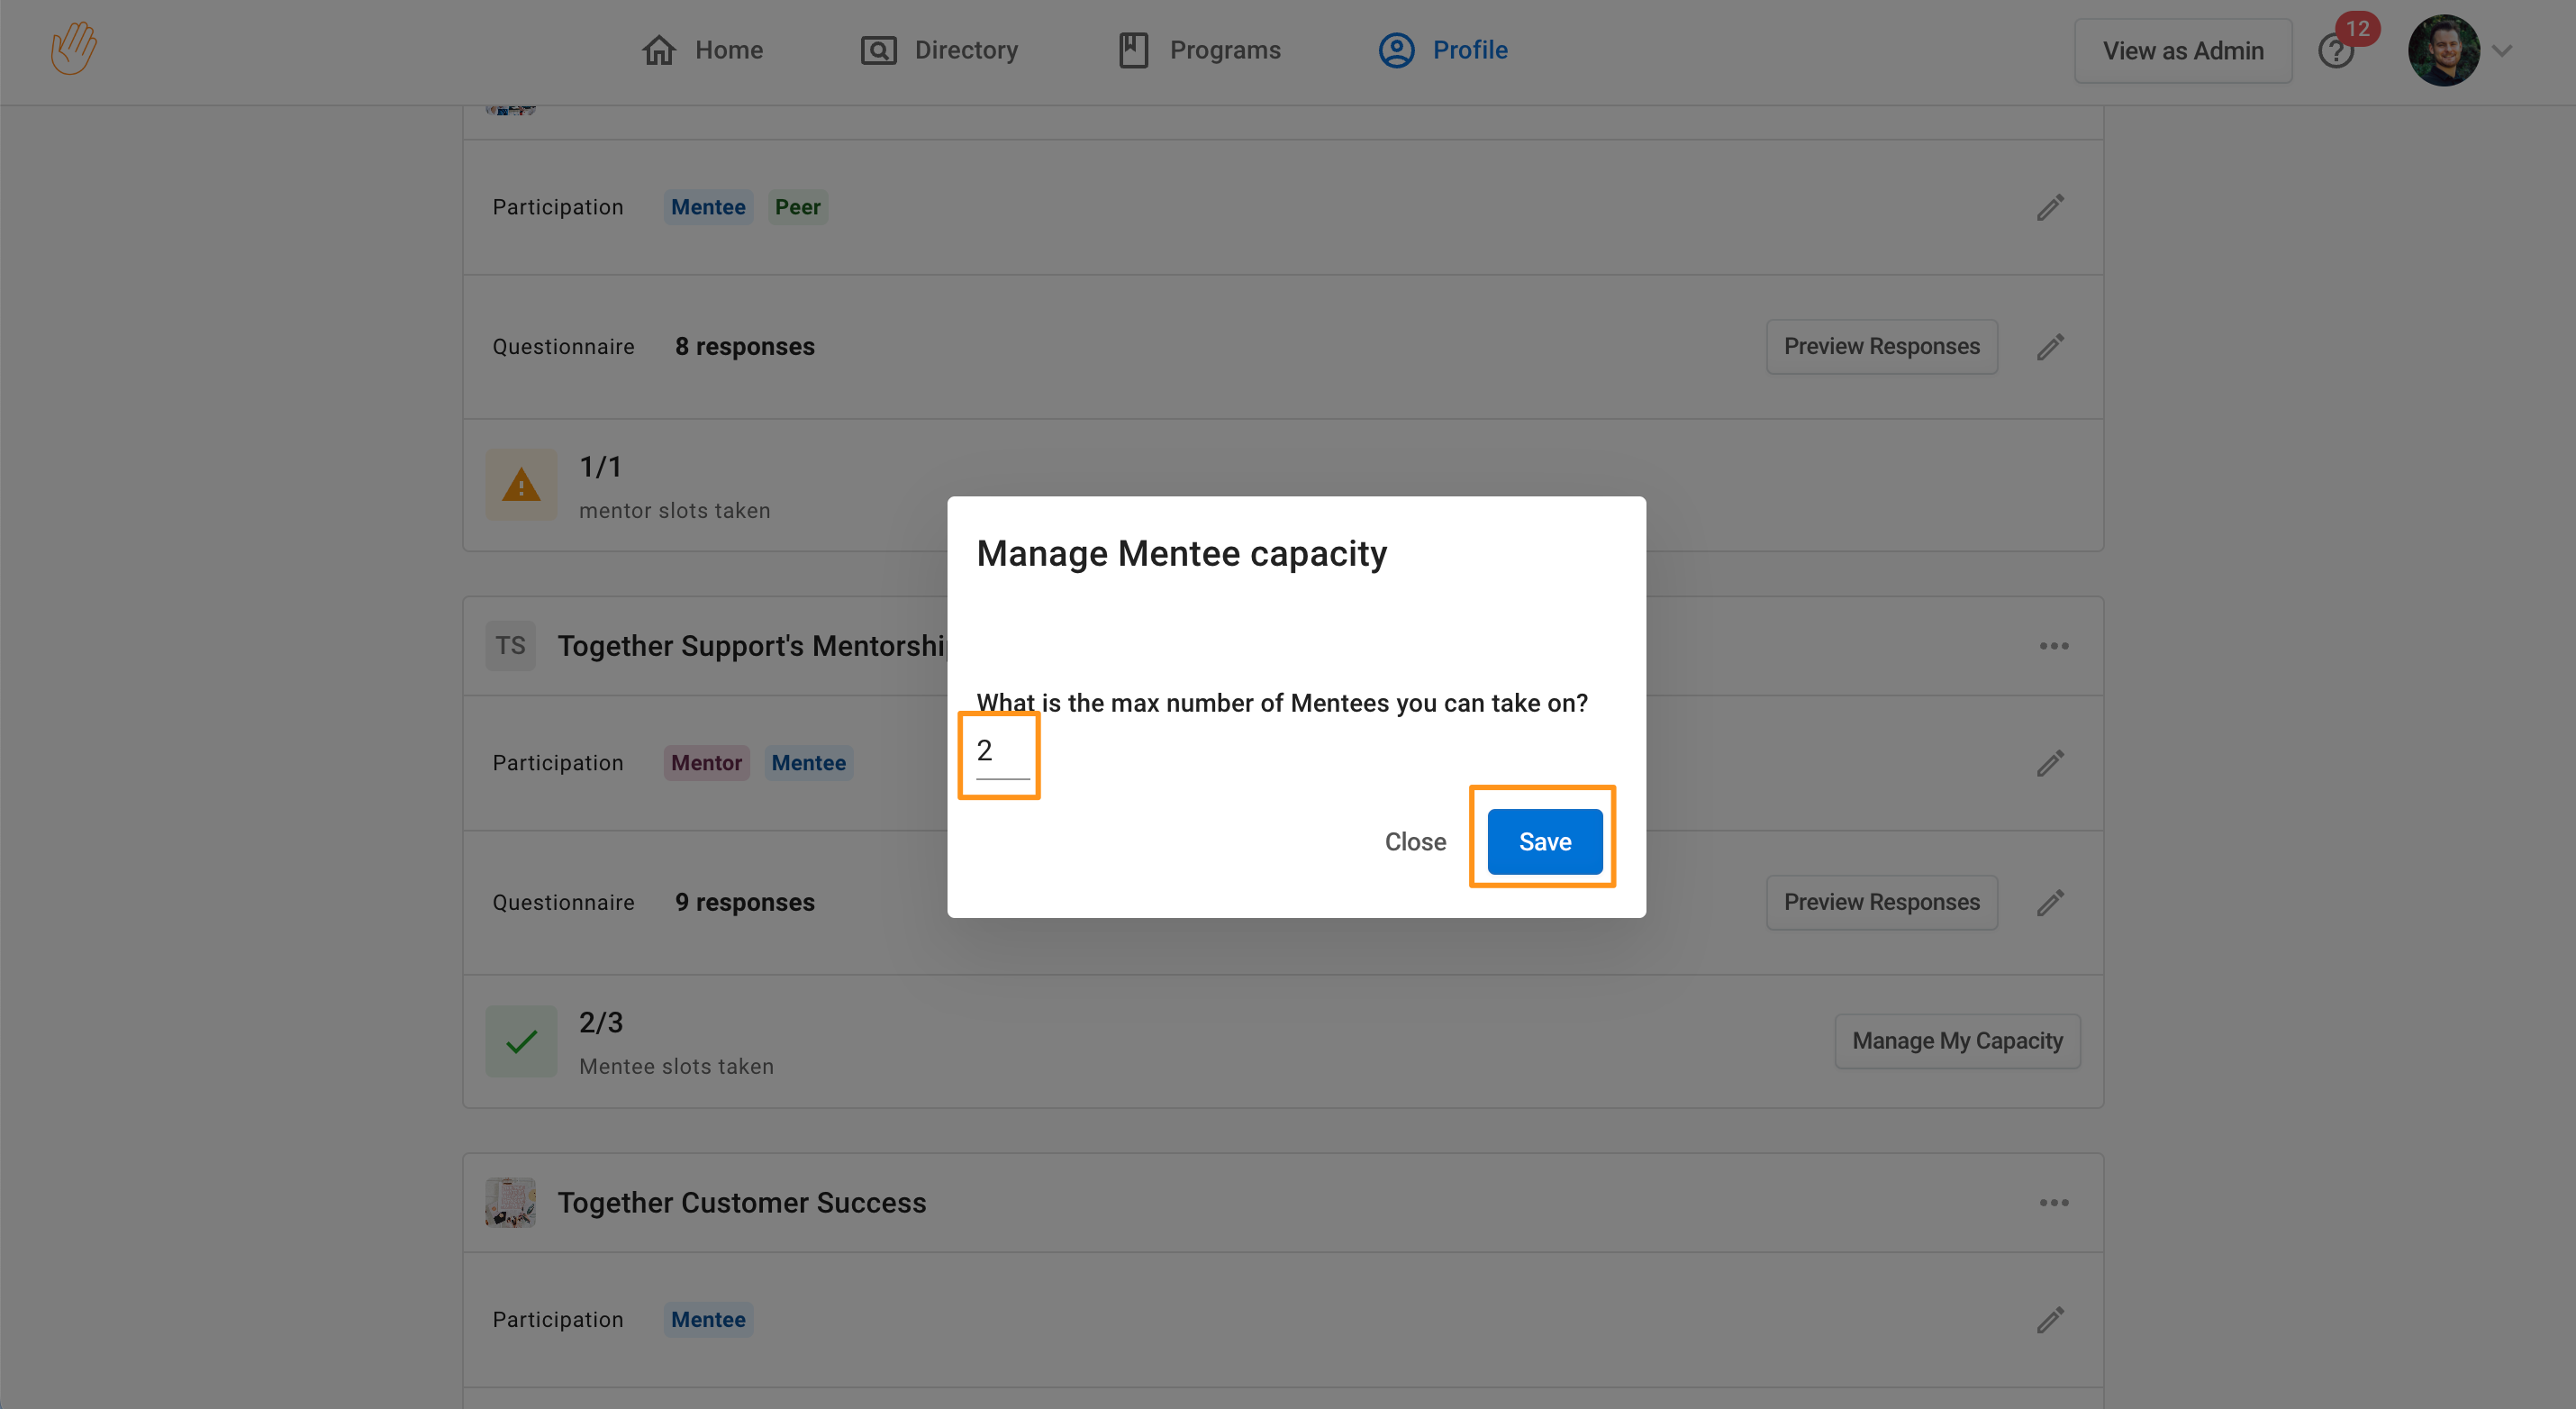This screenshot has width=2576, height=1409.
Task: Edit Customer Success participation pencil icon
Action: coord(2051,1320)
